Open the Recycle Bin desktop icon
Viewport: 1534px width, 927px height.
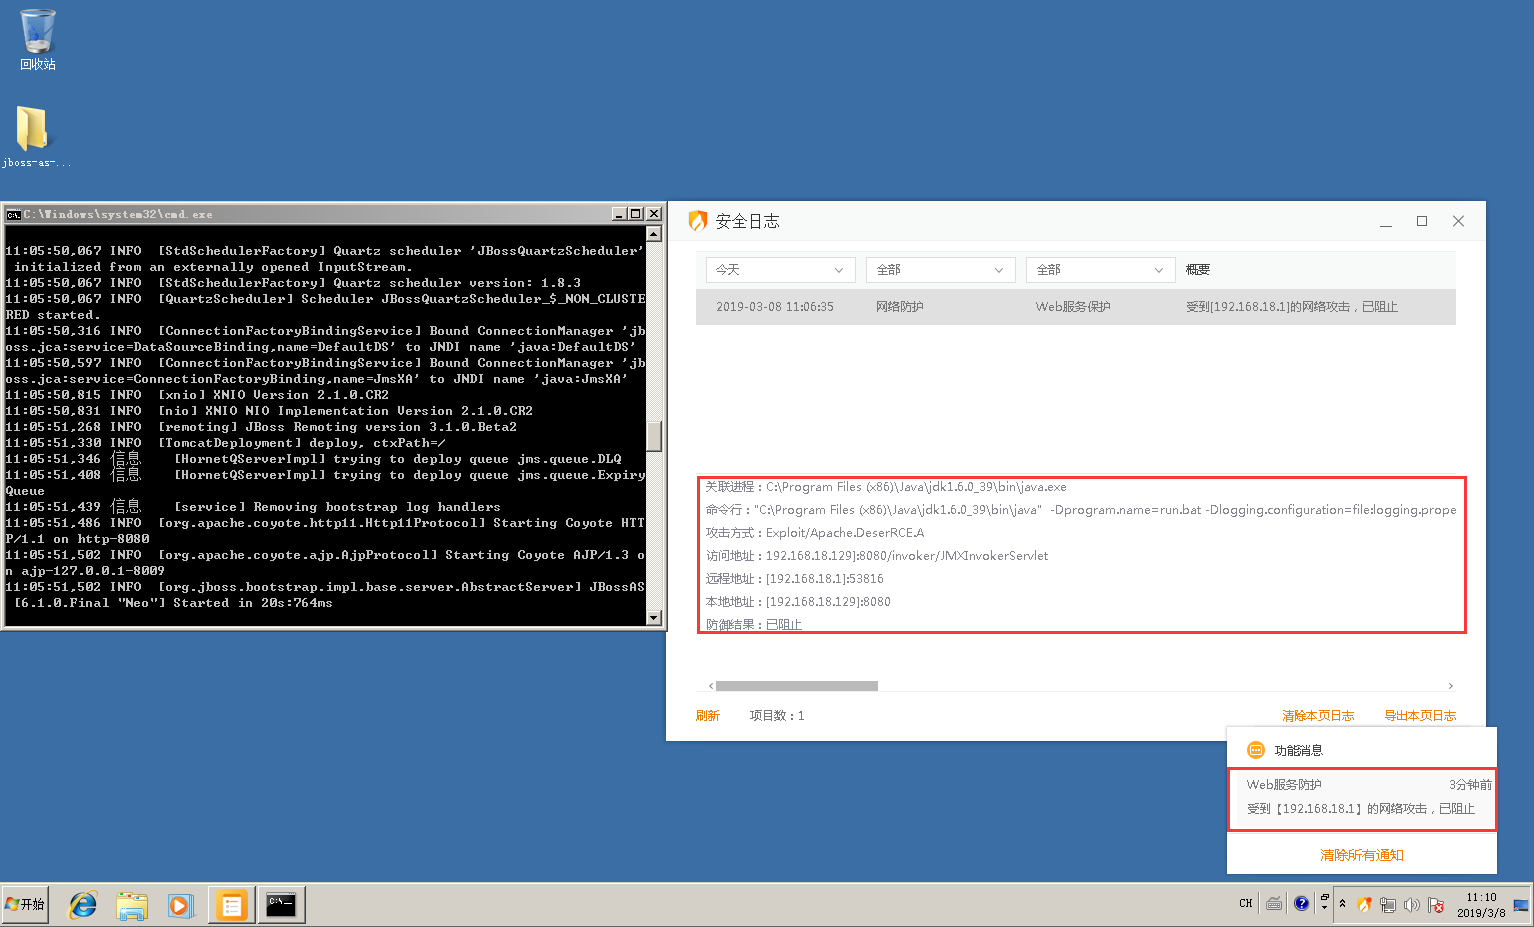38,40
